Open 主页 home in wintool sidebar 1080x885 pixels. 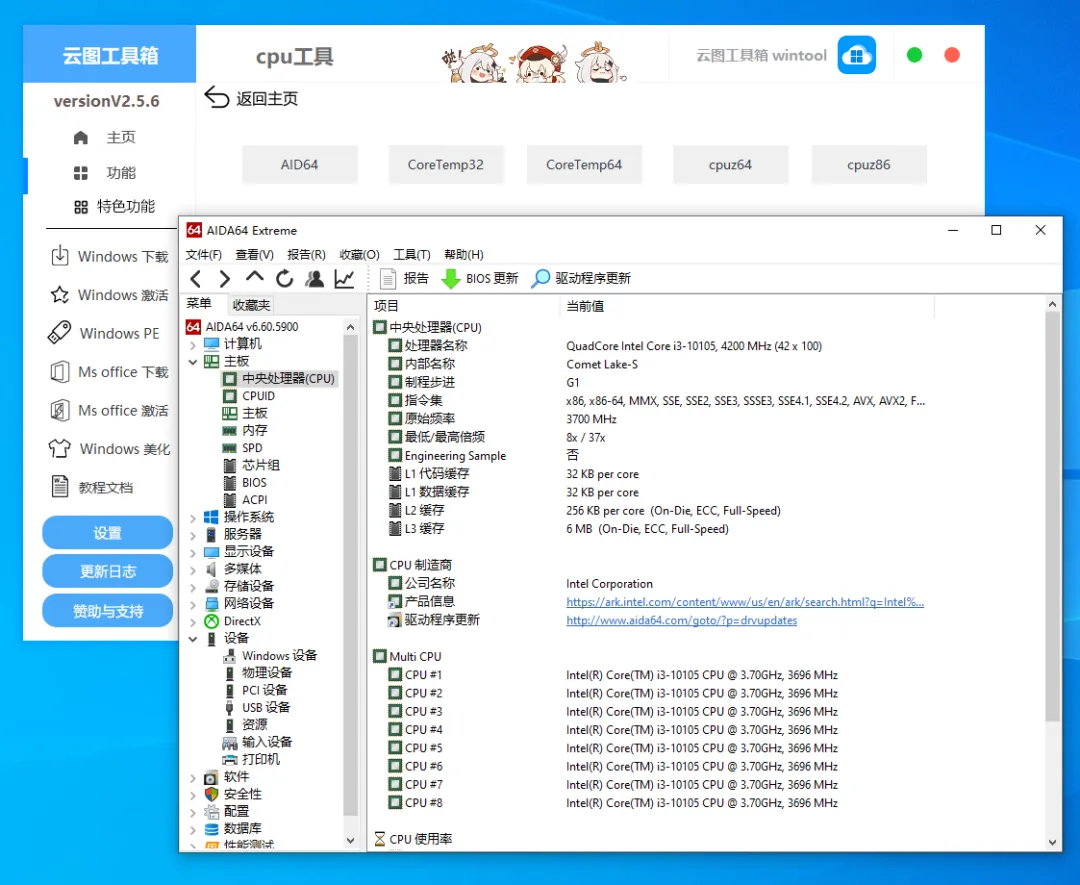pyautogui.click(x=105, y=137)
